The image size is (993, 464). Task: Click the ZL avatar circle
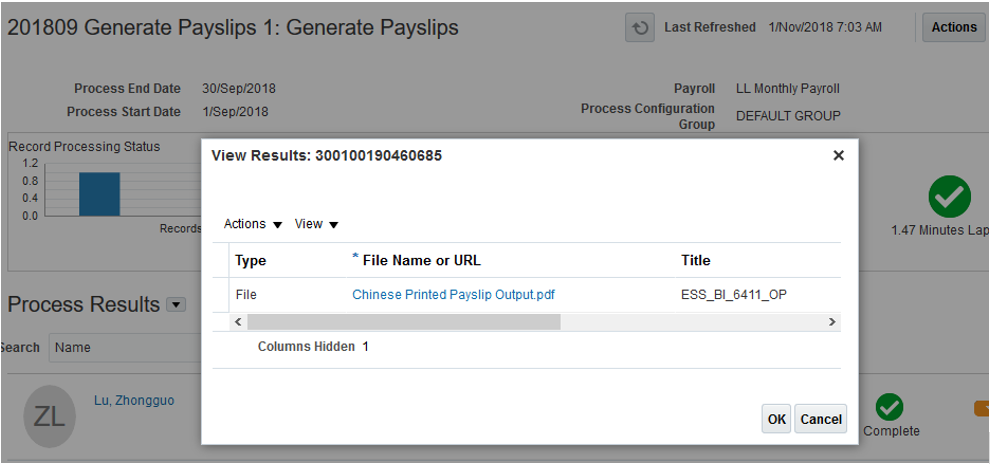coord(49,416)
